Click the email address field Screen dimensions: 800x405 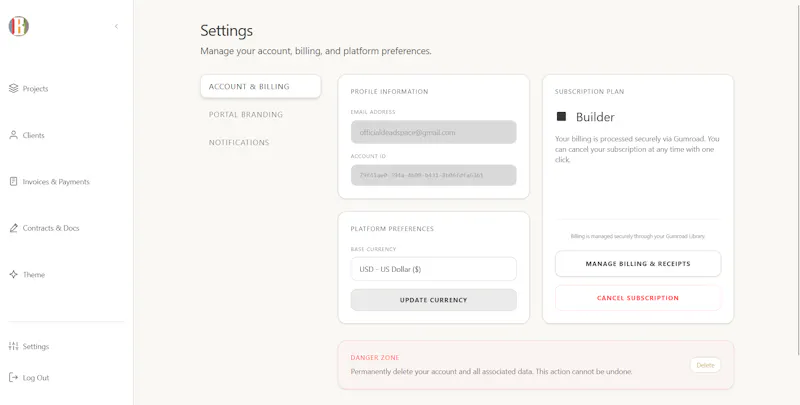(434, 132)
